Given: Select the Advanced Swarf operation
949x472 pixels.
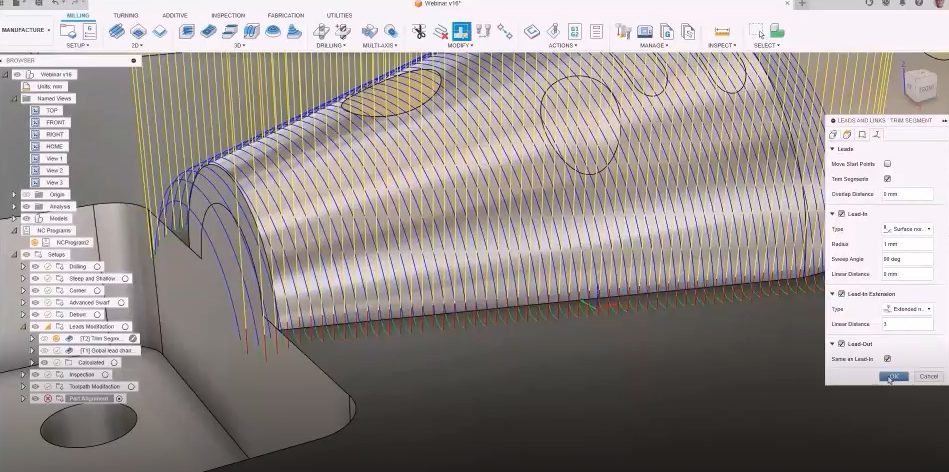Looking at the screenshot, I should (88, 303).
